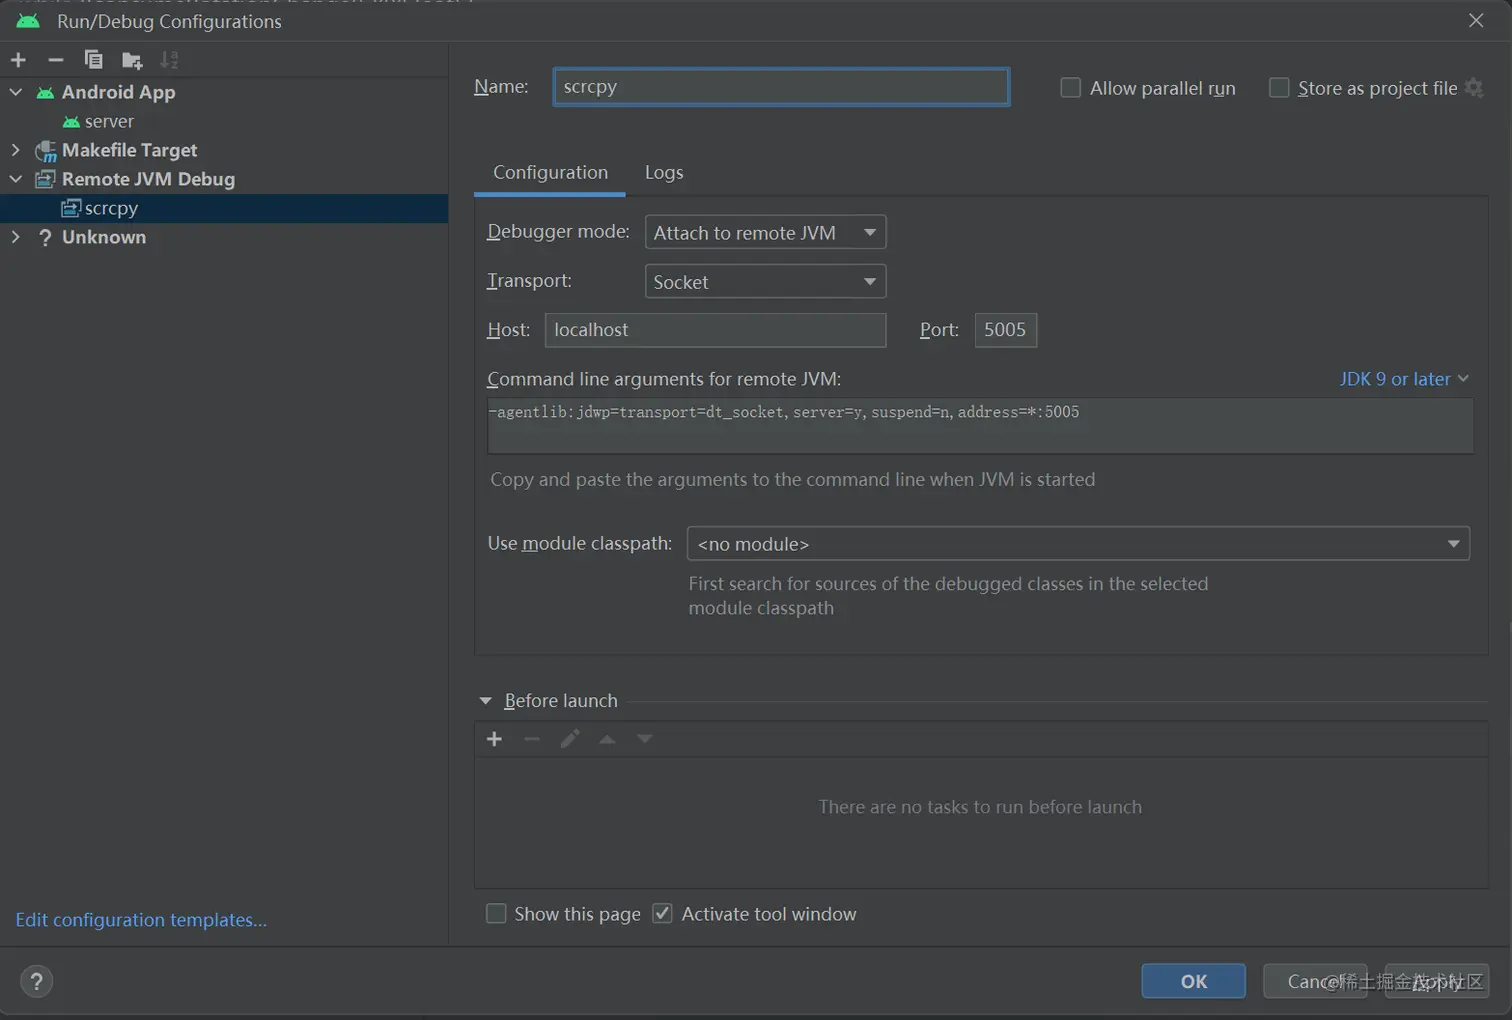Select the Unknown tree node label

pyautogui.click(x=104, y=237)
